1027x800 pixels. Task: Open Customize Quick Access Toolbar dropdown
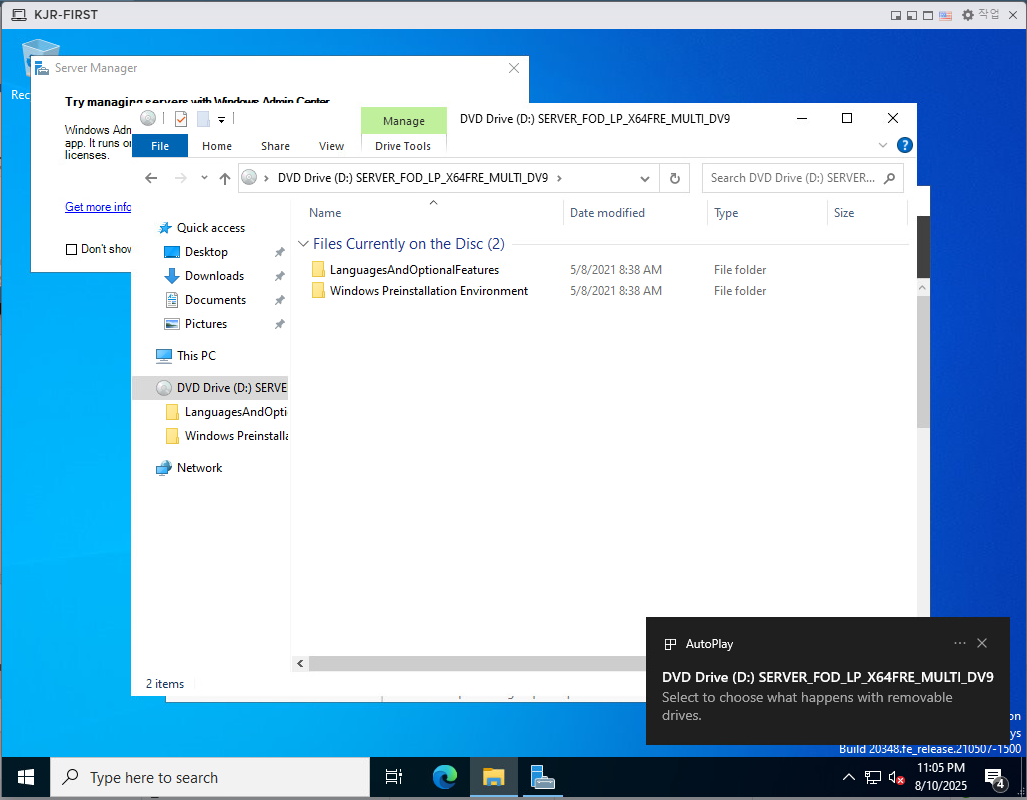[x=221, y=119]
